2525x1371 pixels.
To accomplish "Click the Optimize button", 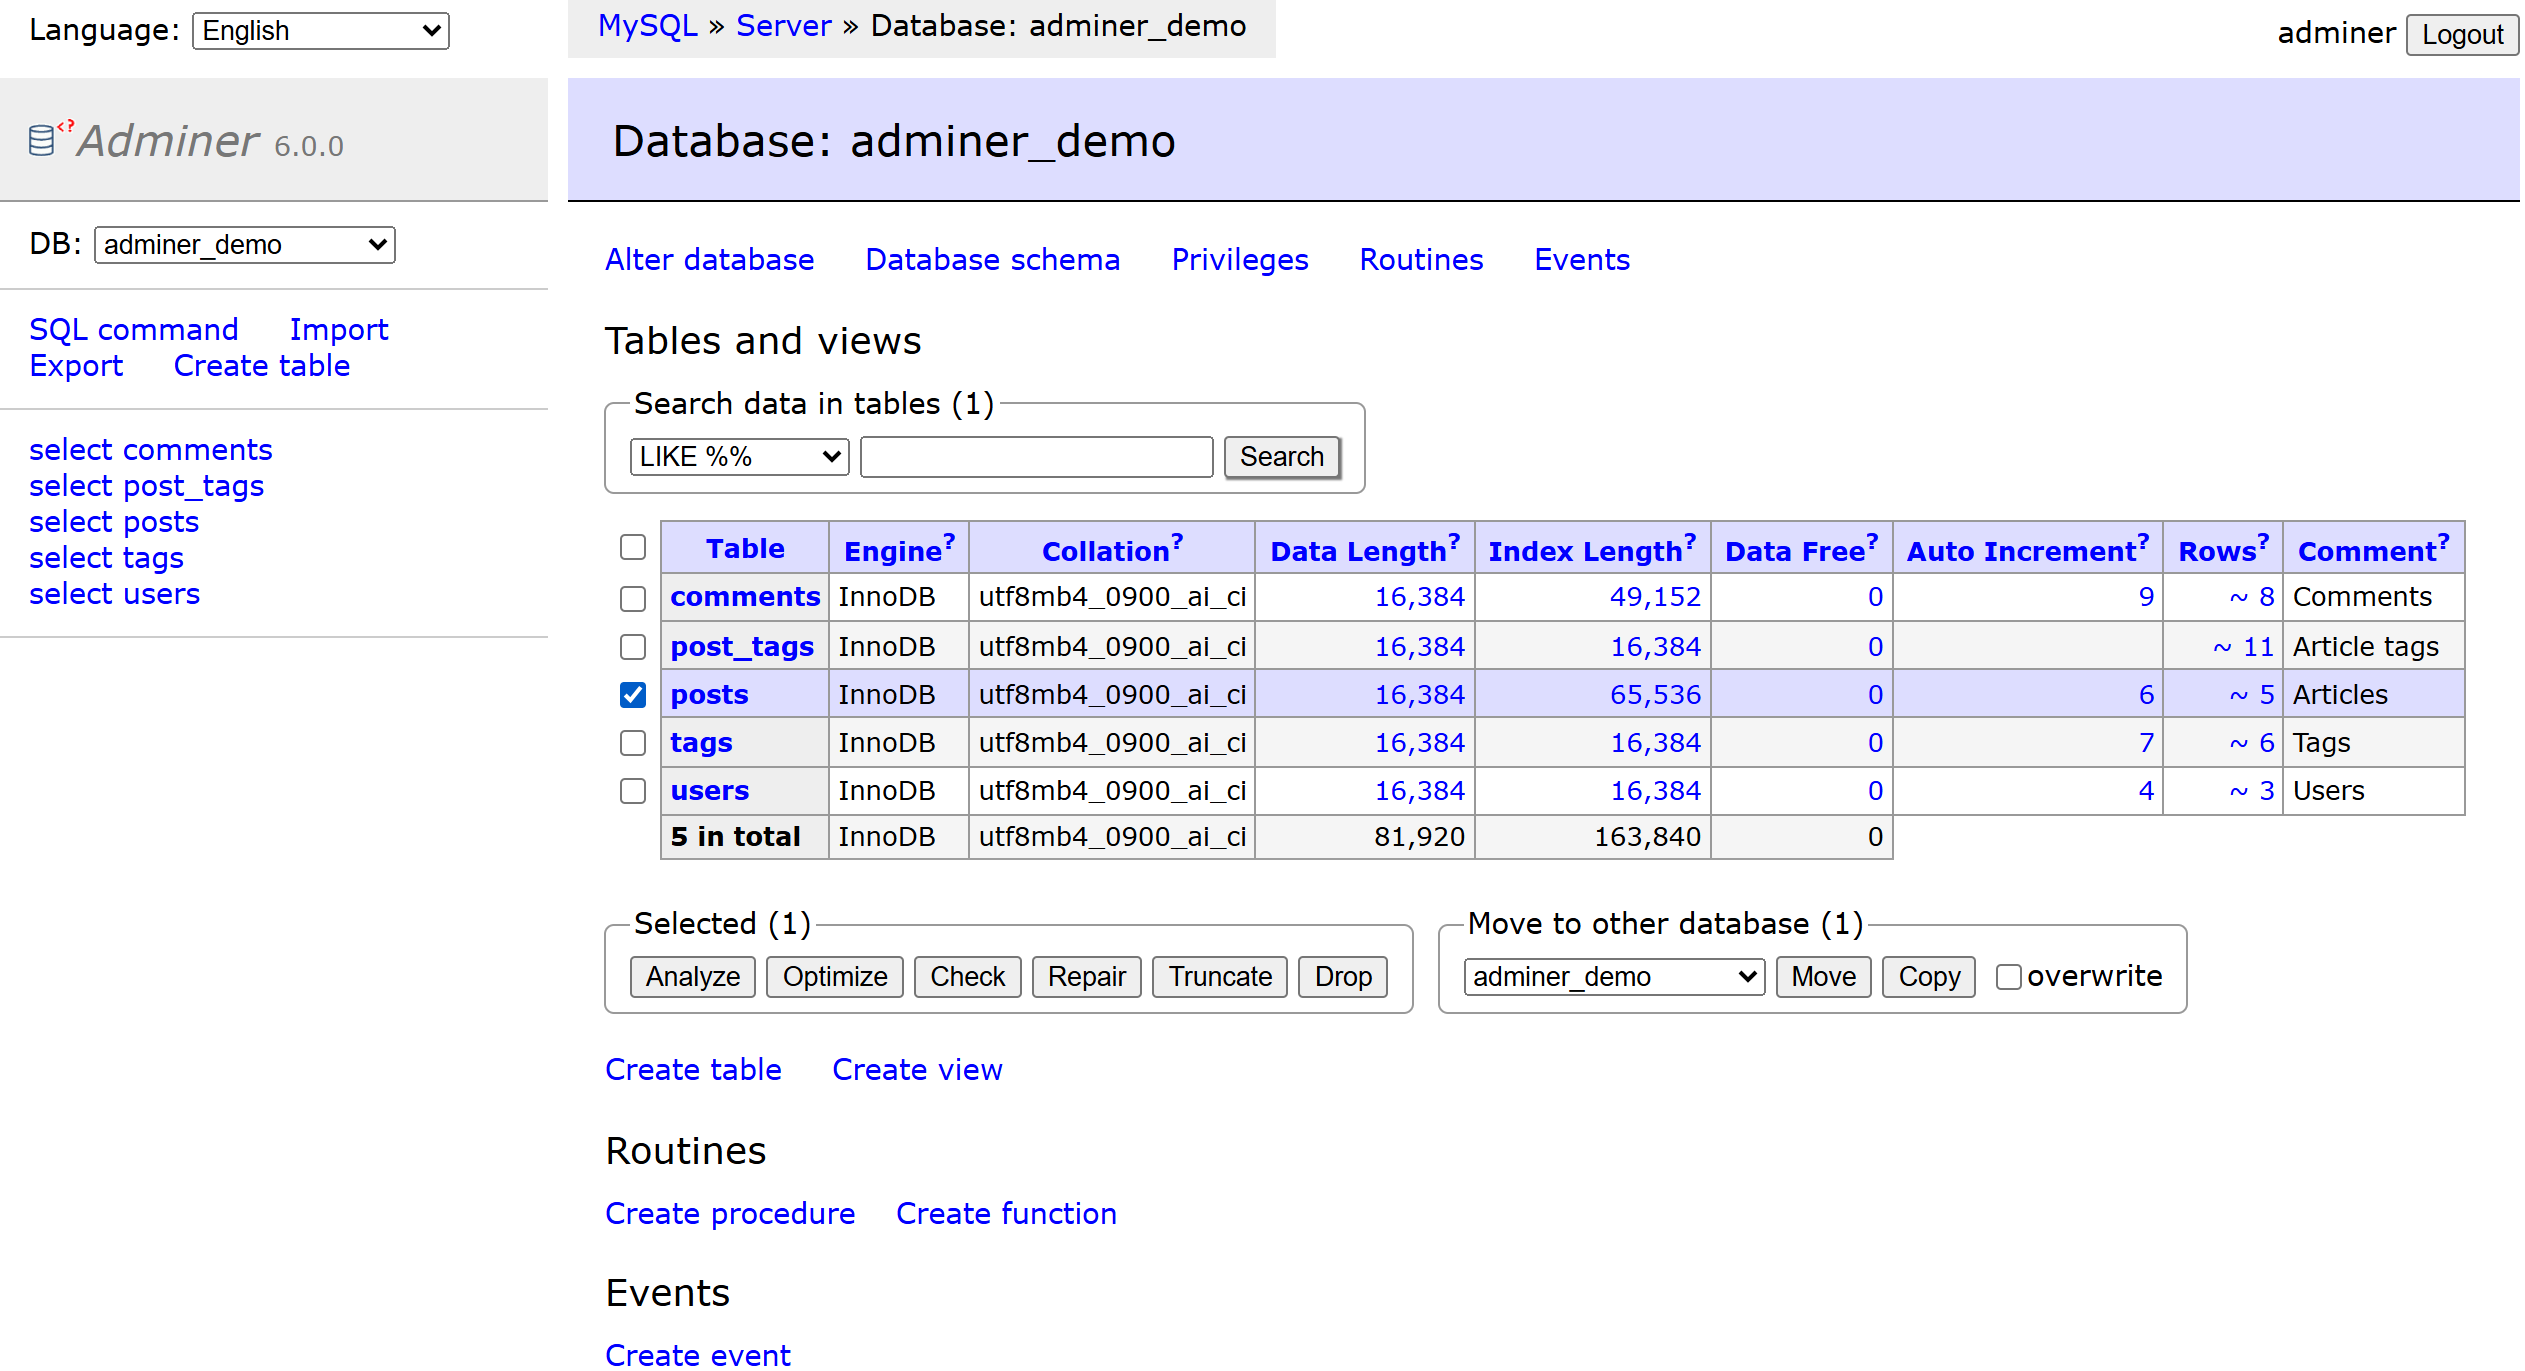I will coord(835,977).
